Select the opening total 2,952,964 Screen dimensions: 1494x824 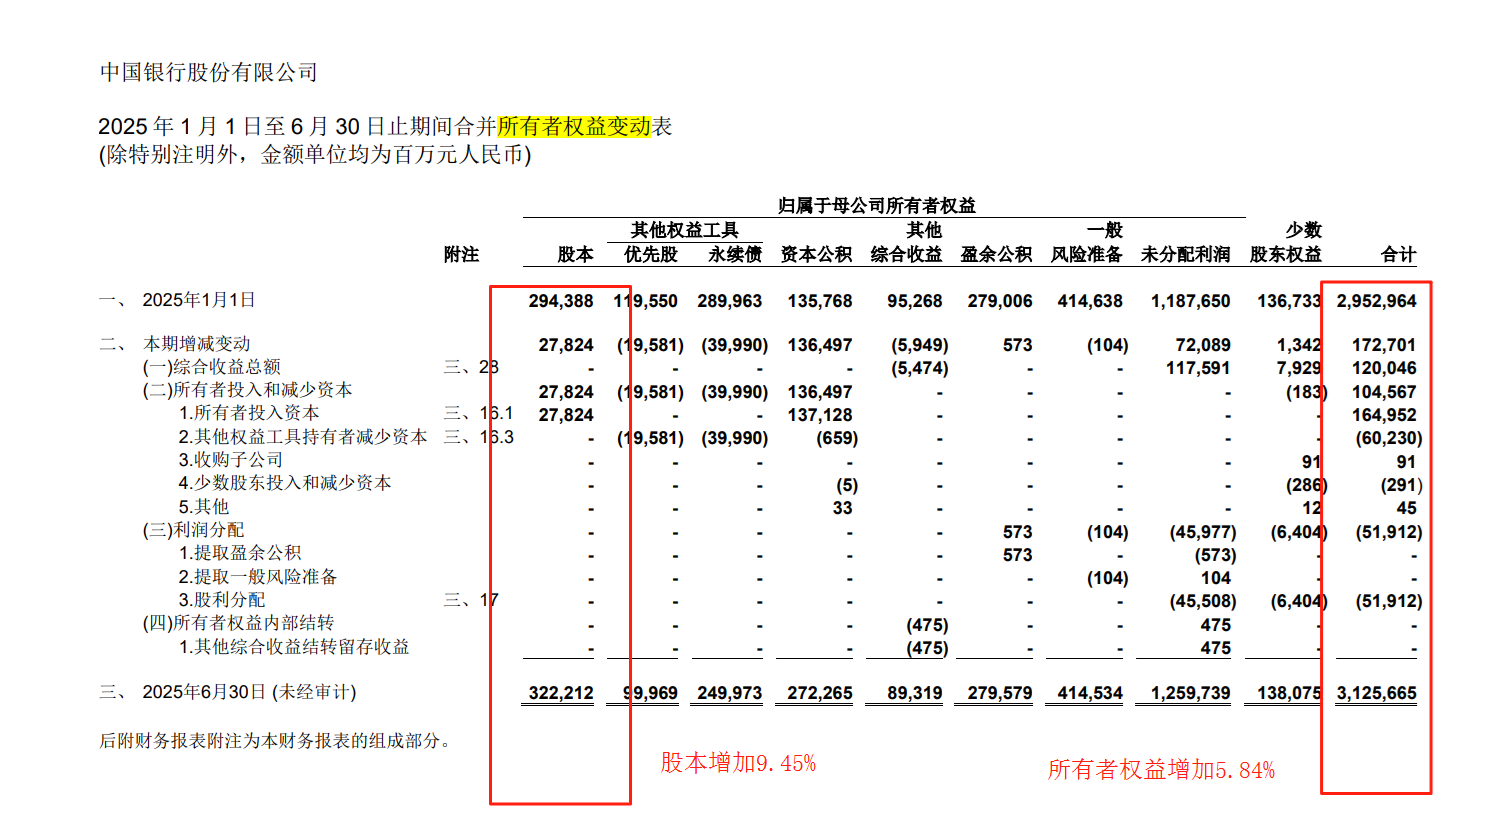tap(1377, 301)
